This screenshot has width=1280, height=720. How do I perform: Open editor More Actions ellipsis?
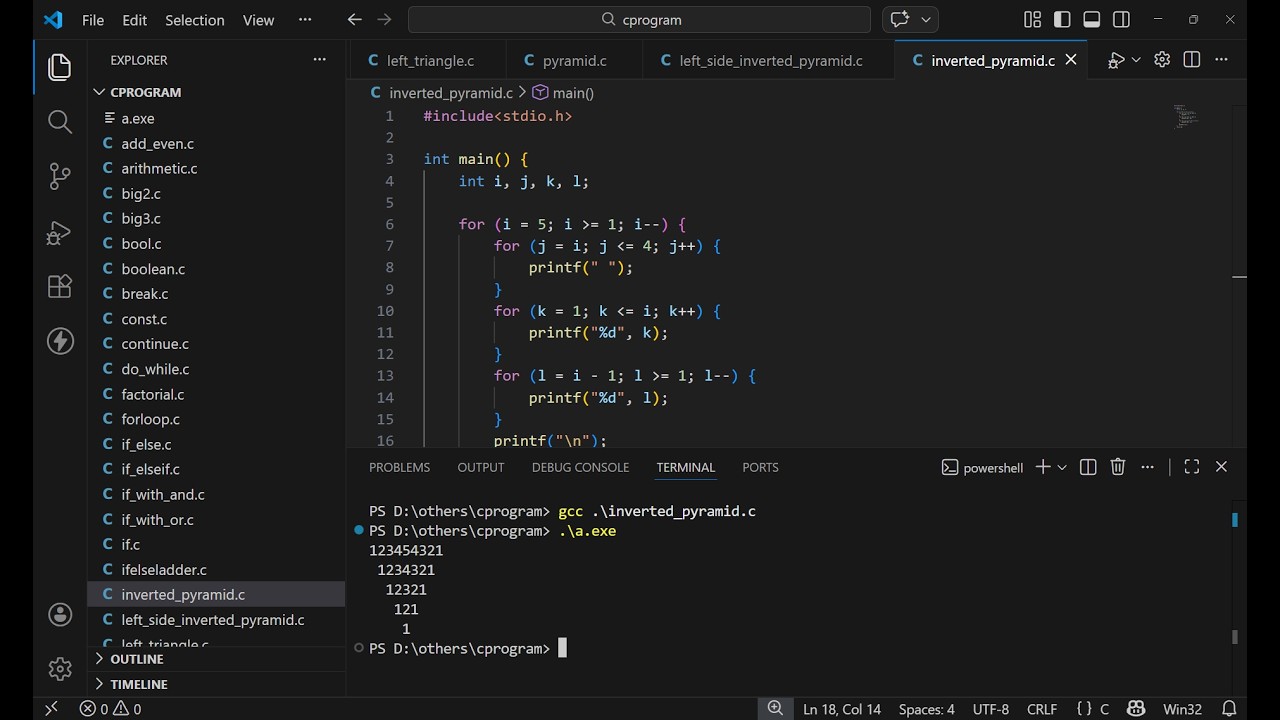click(x=1221, y=60)
